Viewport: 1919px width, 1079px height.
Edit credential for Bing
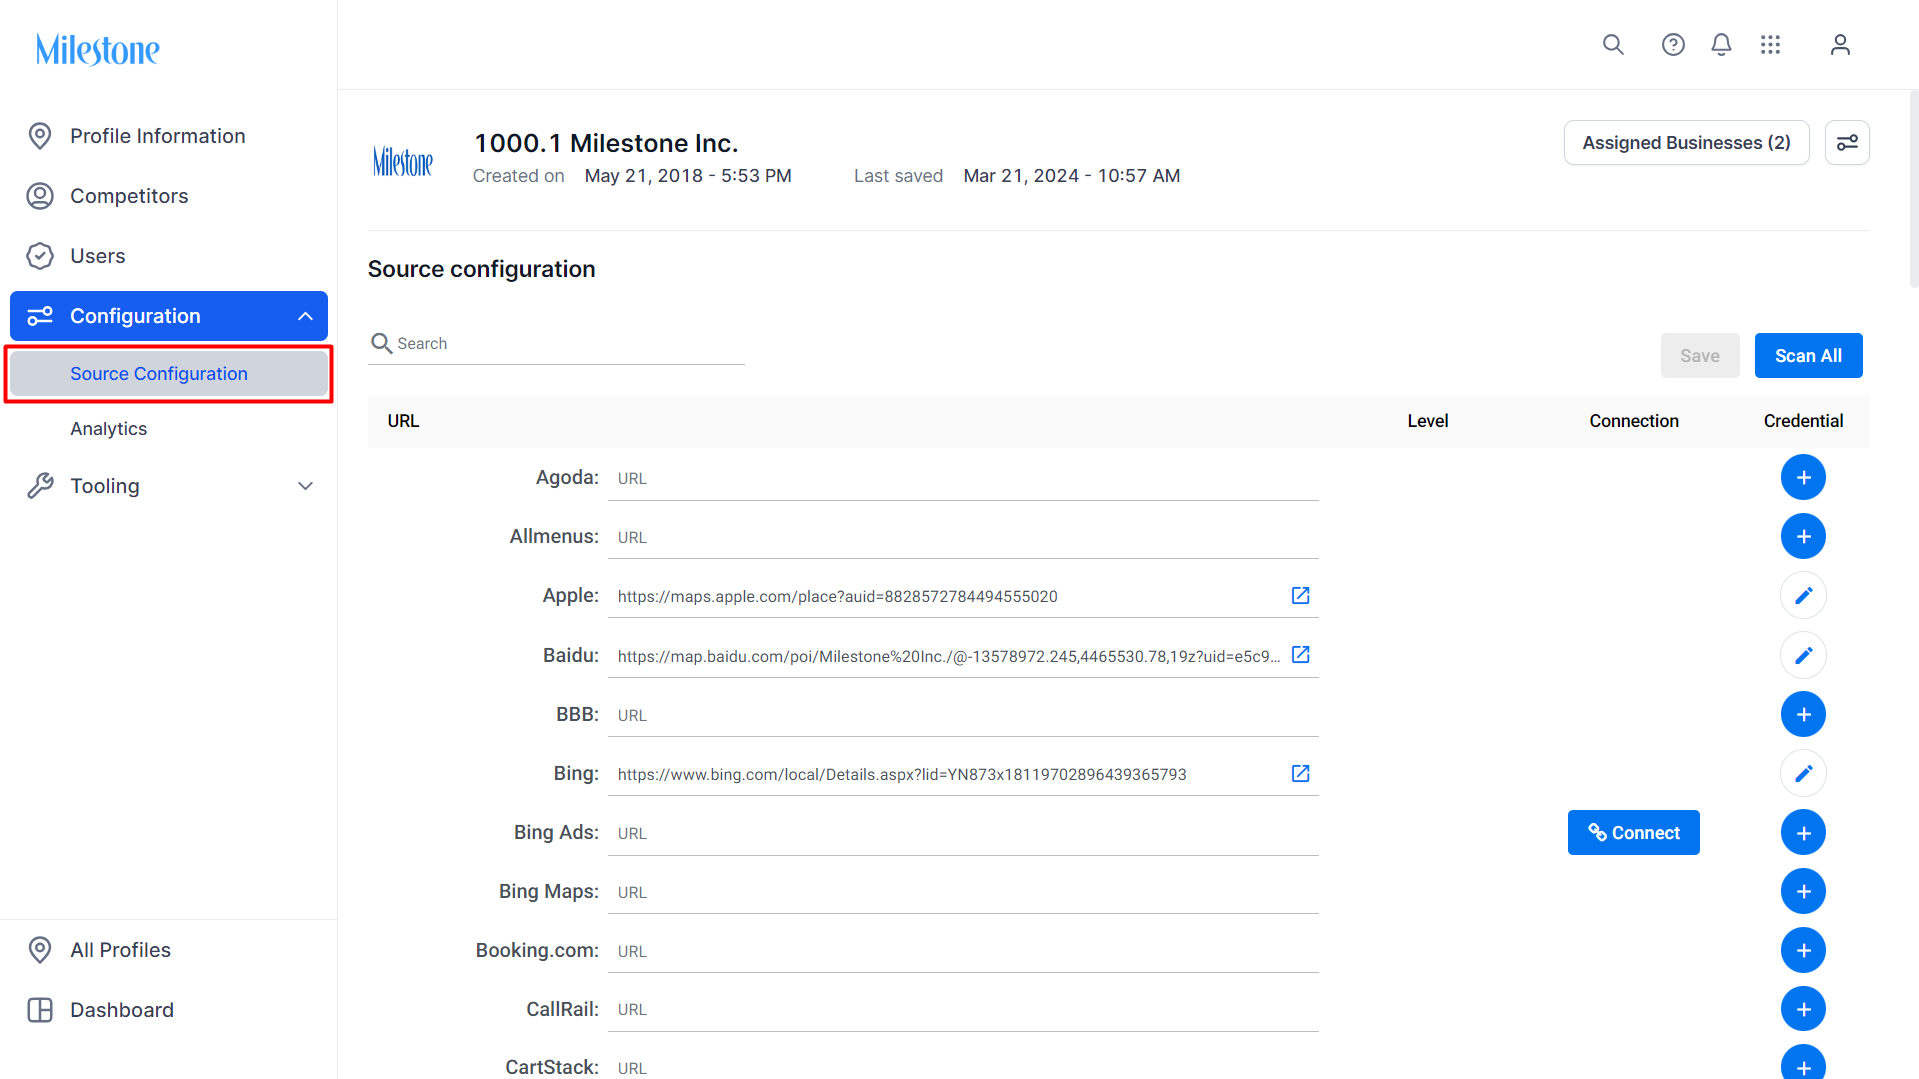[1803, 773]
